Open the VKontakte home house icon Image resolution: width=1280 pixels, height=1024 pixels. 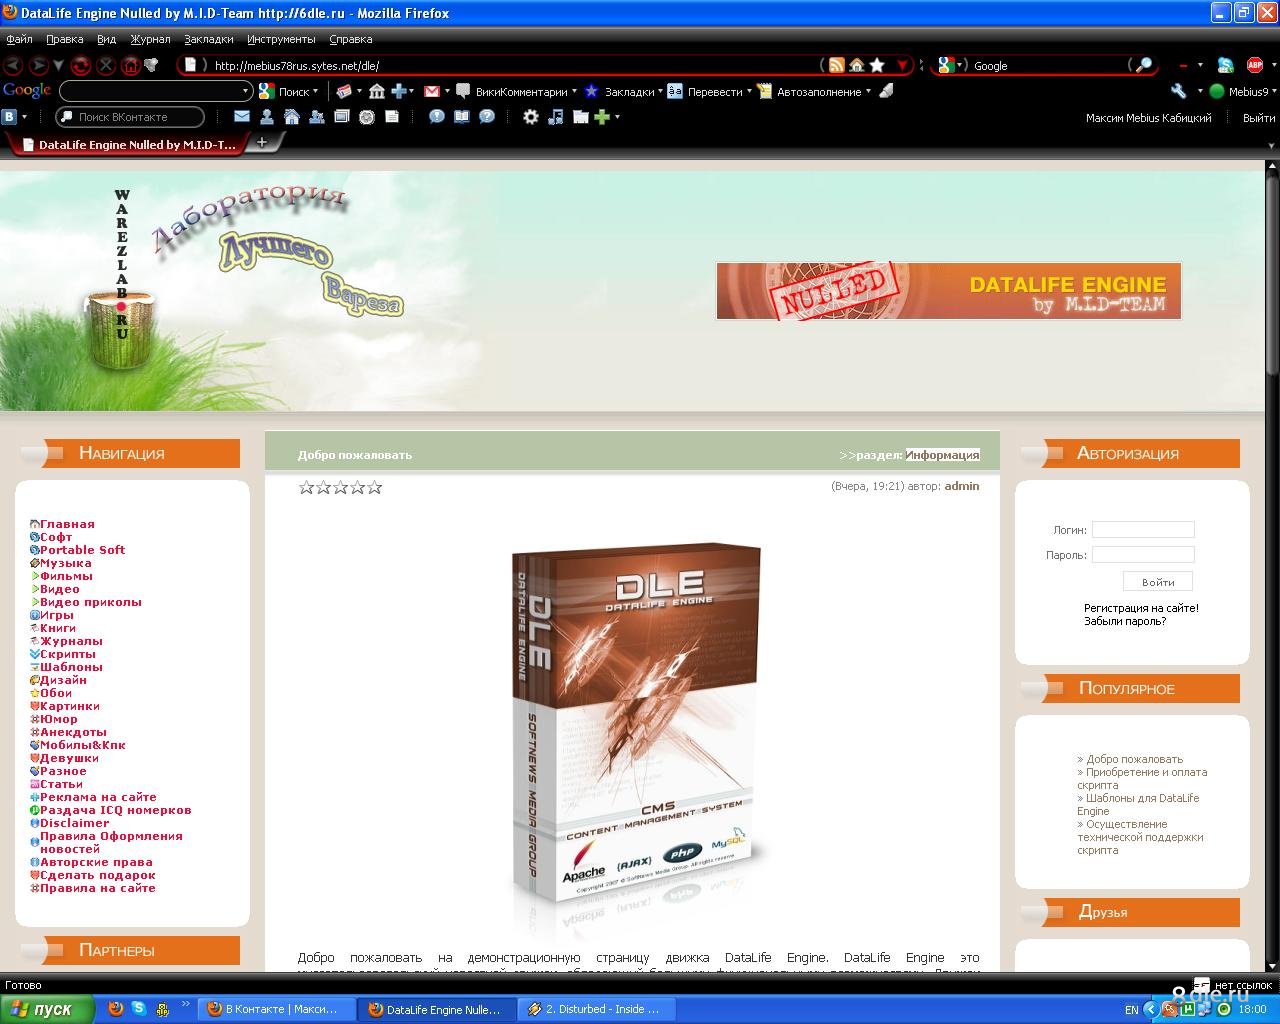pyautogui.click(x=291, y=117)
